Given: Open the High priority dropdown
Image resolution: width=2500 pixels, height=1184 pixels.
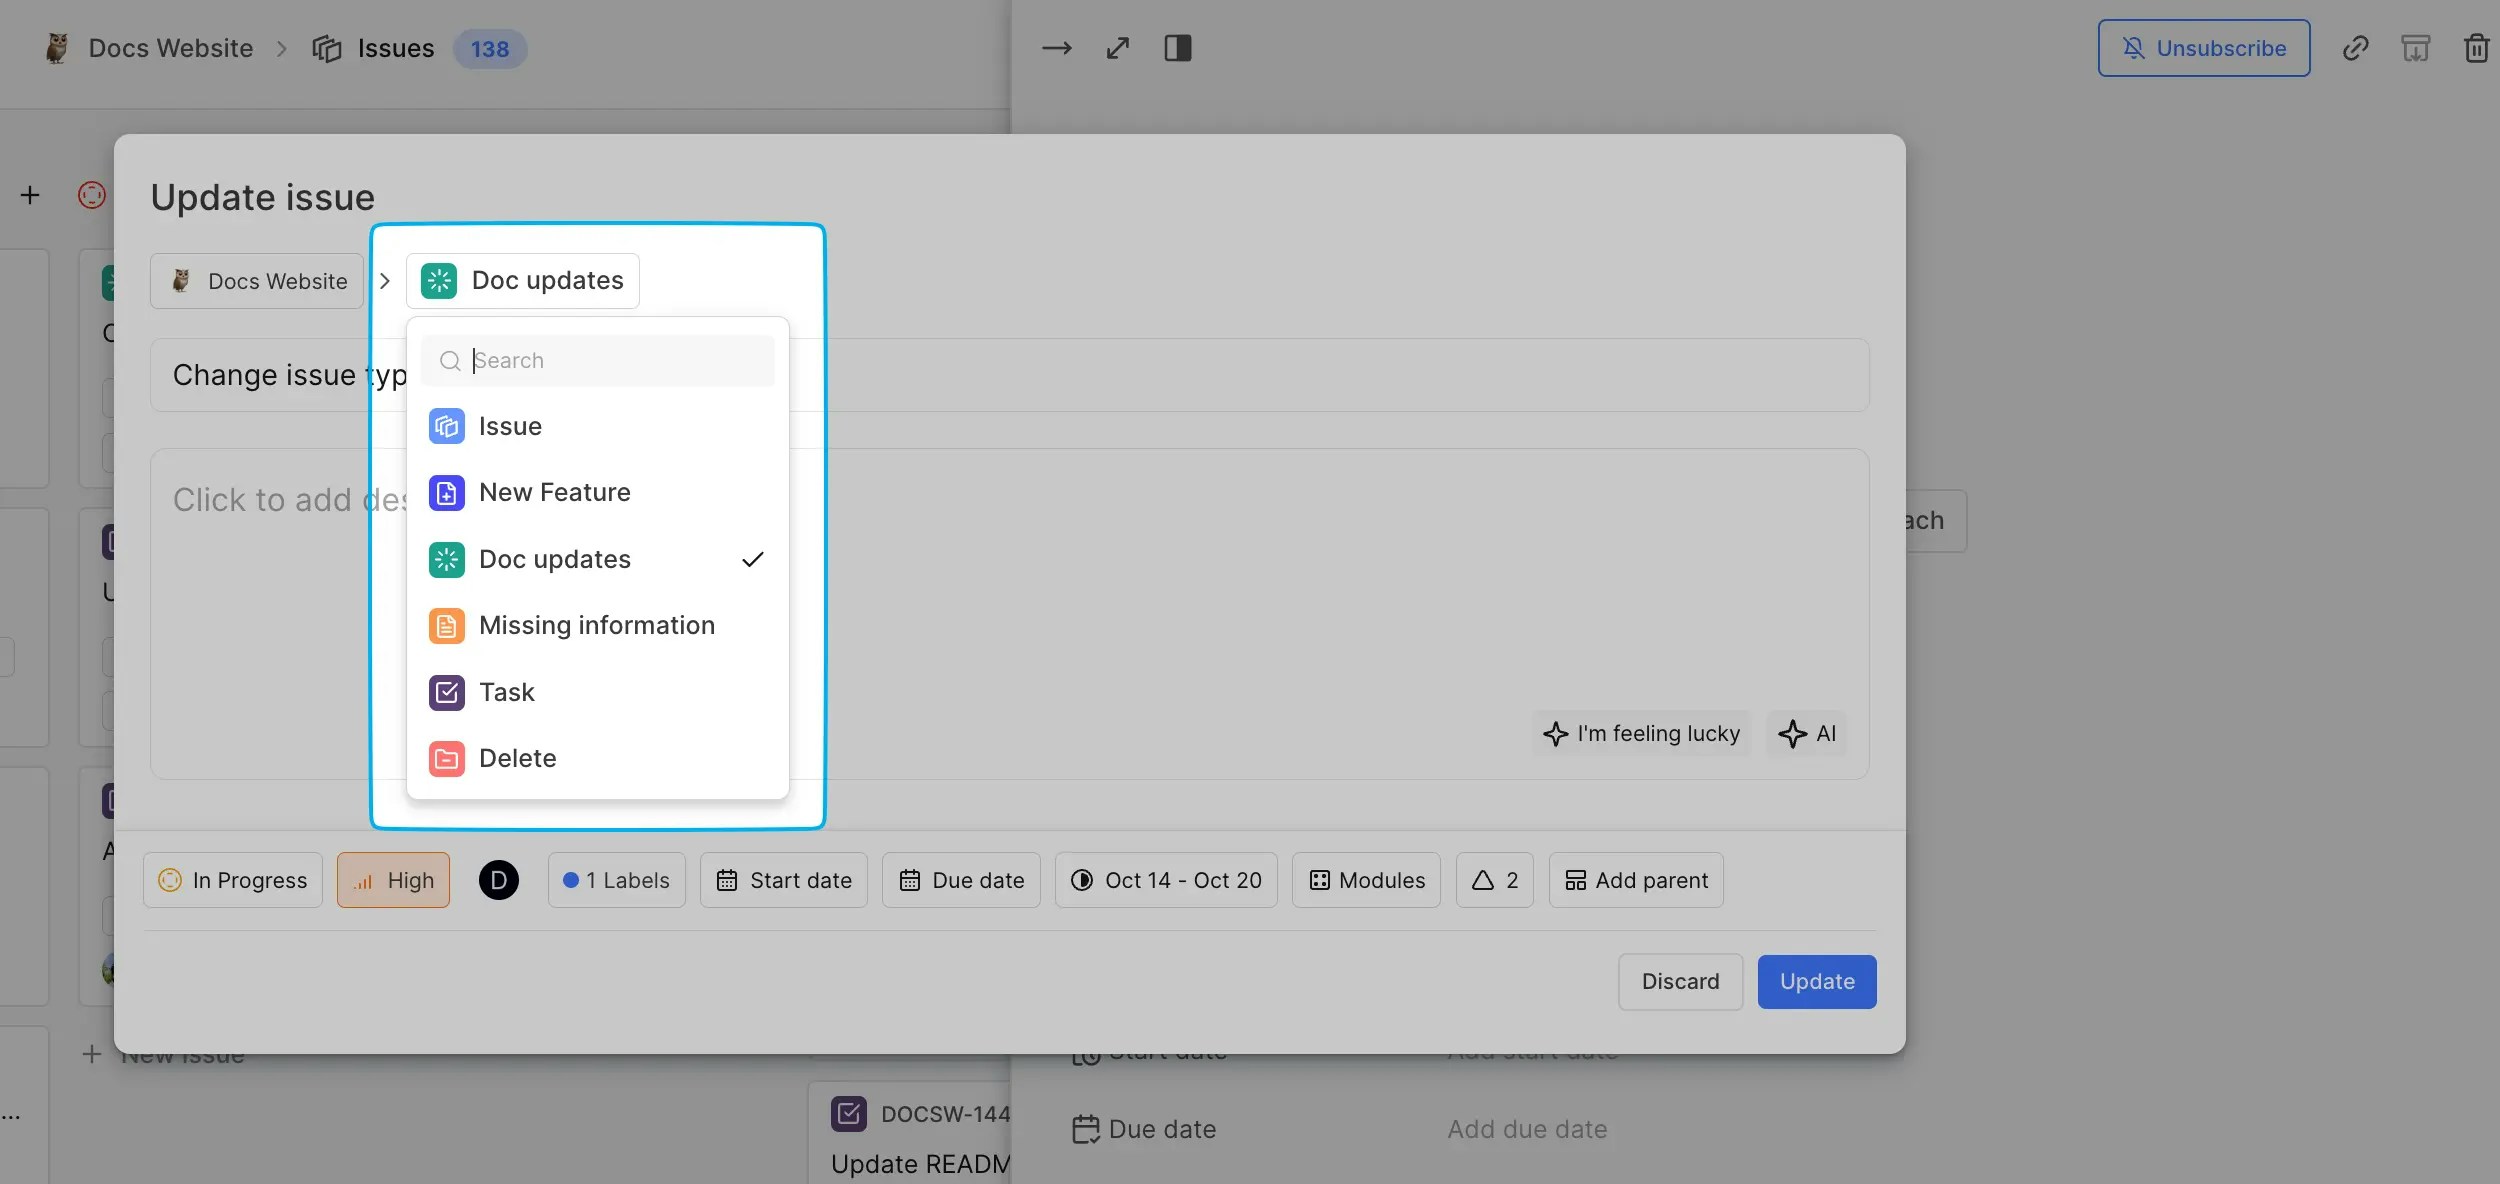Looking at the screenshot, I should (393, 880).
